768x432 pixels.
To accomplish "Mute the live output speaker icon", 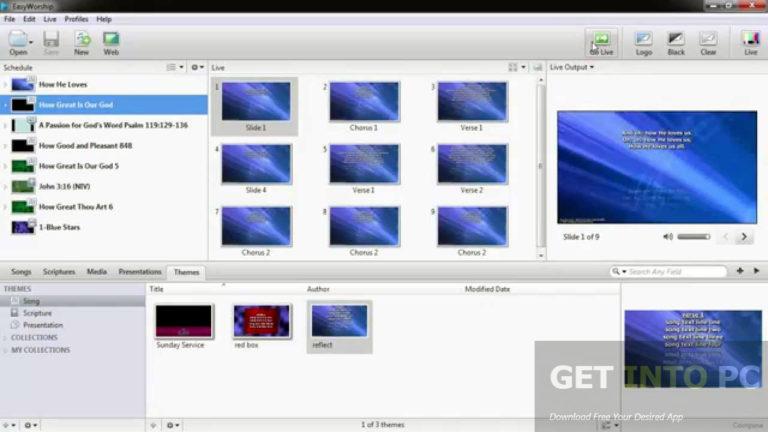I will coord(668,237).
